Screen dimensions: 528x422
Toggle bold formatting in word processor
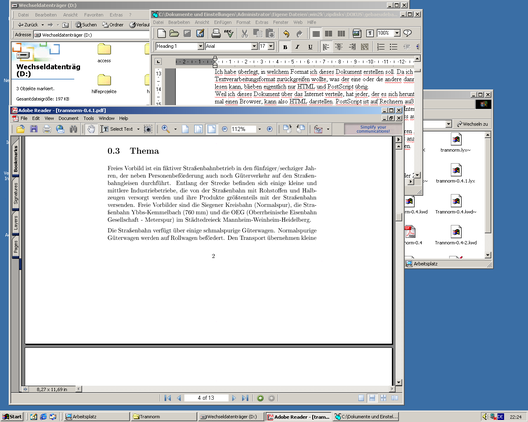pyautogui.click(x=285, y=47)
